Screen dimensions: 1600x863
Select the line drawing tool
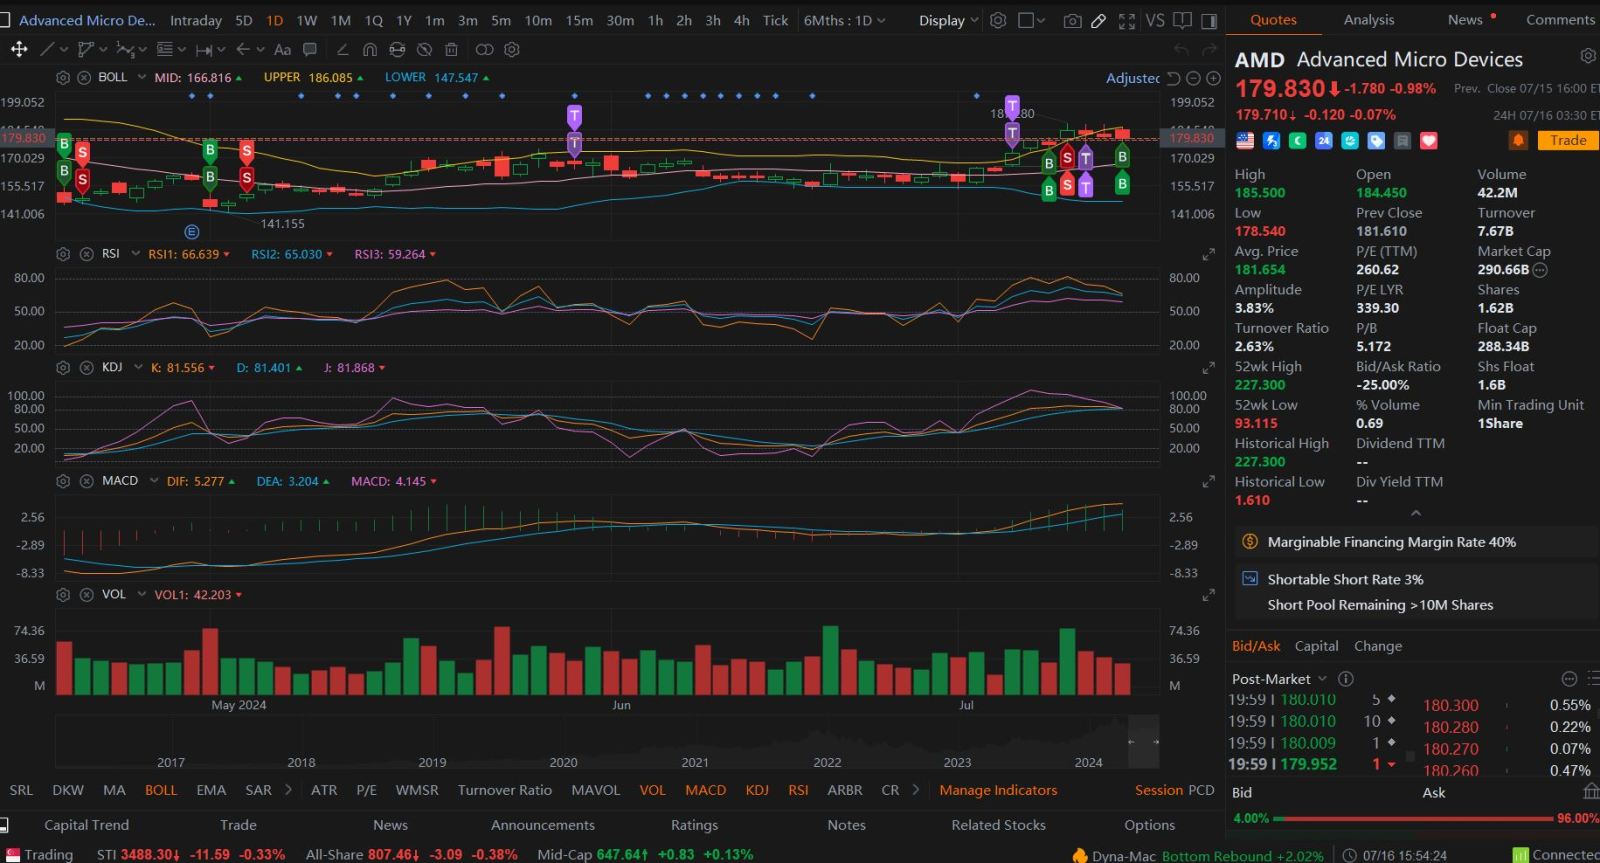[47, 49]
